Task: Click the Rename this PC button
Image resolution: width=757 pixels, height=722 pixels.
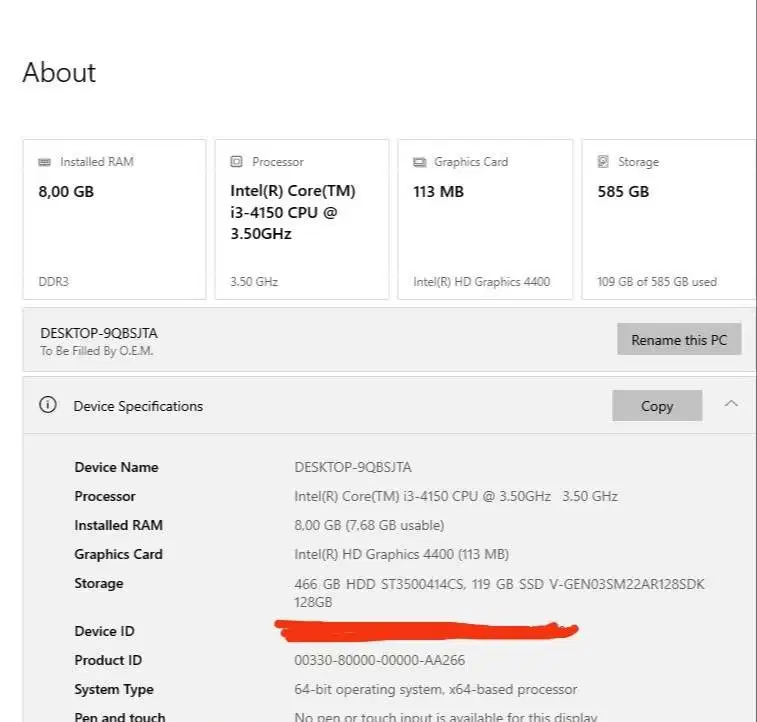Action: click(x=679, y=339)
